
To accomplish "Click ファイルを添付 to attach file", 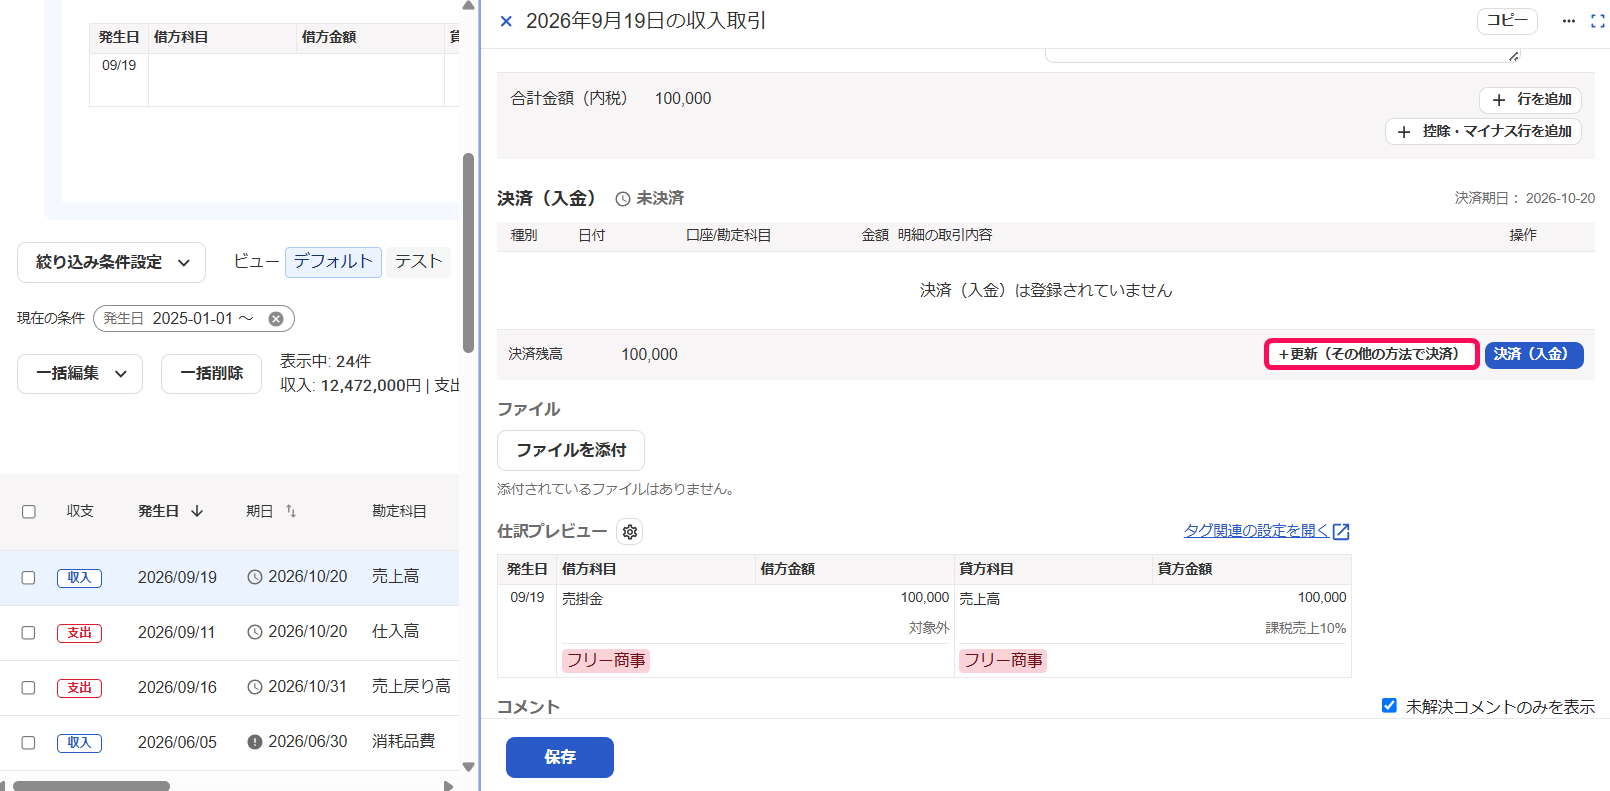I will click(x=571, y=451).
